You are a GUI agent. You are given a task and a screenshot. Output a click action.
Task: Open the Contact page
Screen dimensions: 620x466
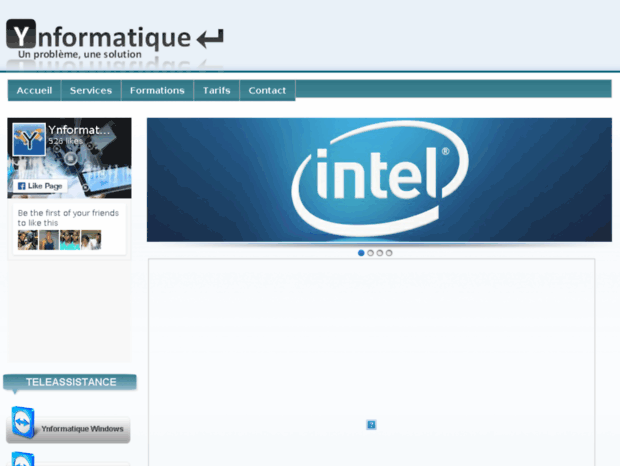[267, 91]
